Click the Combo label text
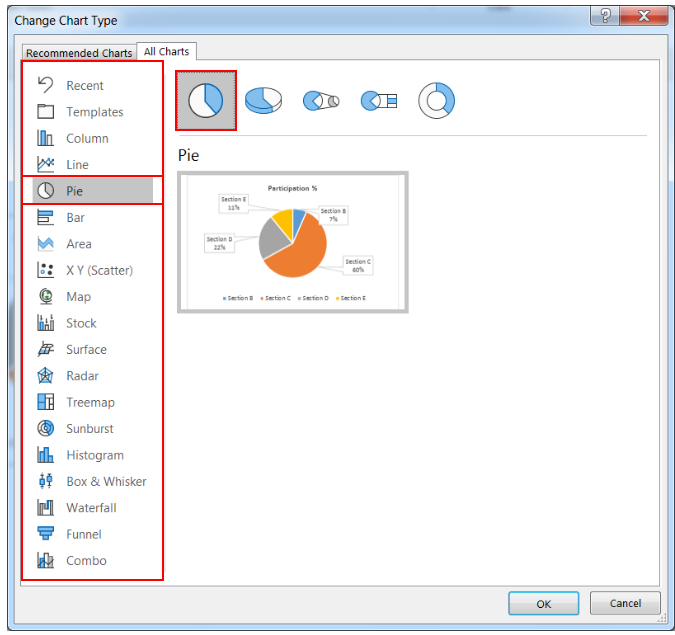Screen dimensions: 675x635 (x=86, y=561)
